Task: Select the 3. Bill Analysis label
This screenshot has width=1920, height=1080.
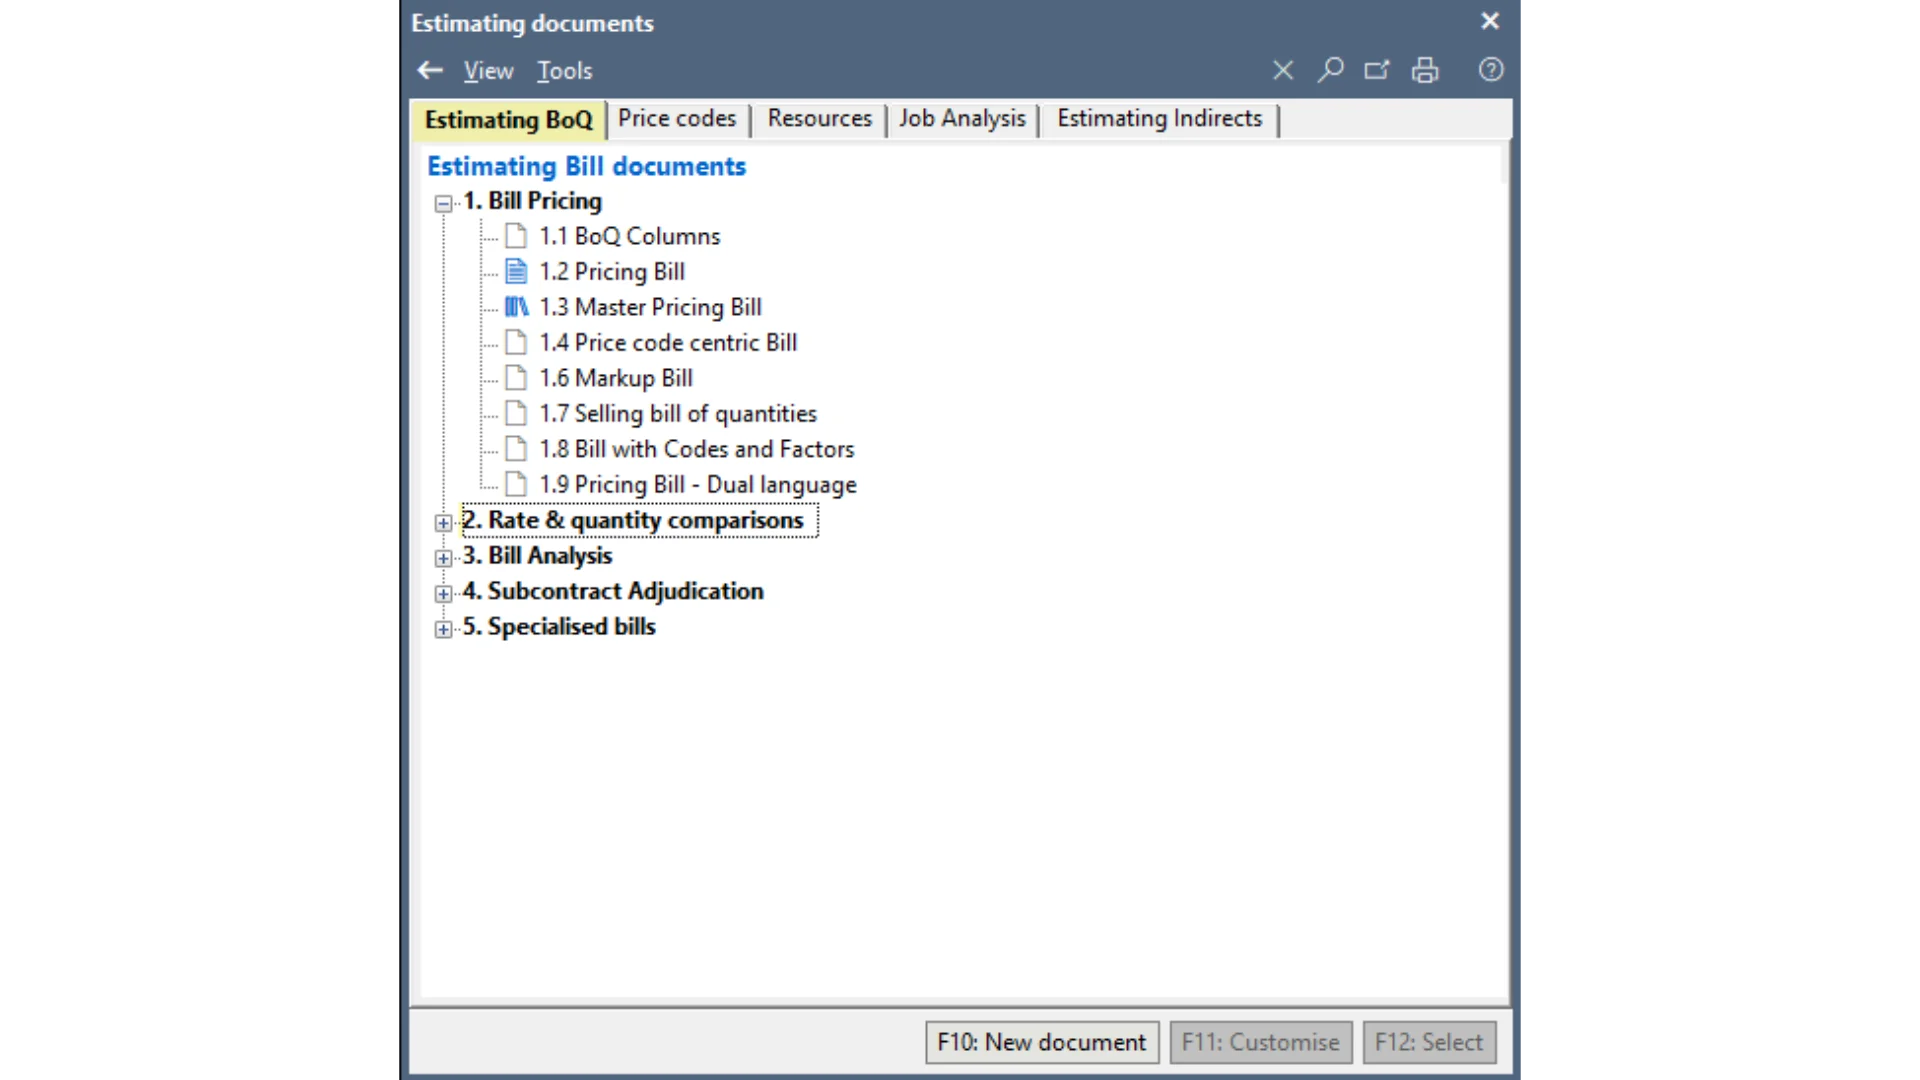Action: [x=537, y=556]
